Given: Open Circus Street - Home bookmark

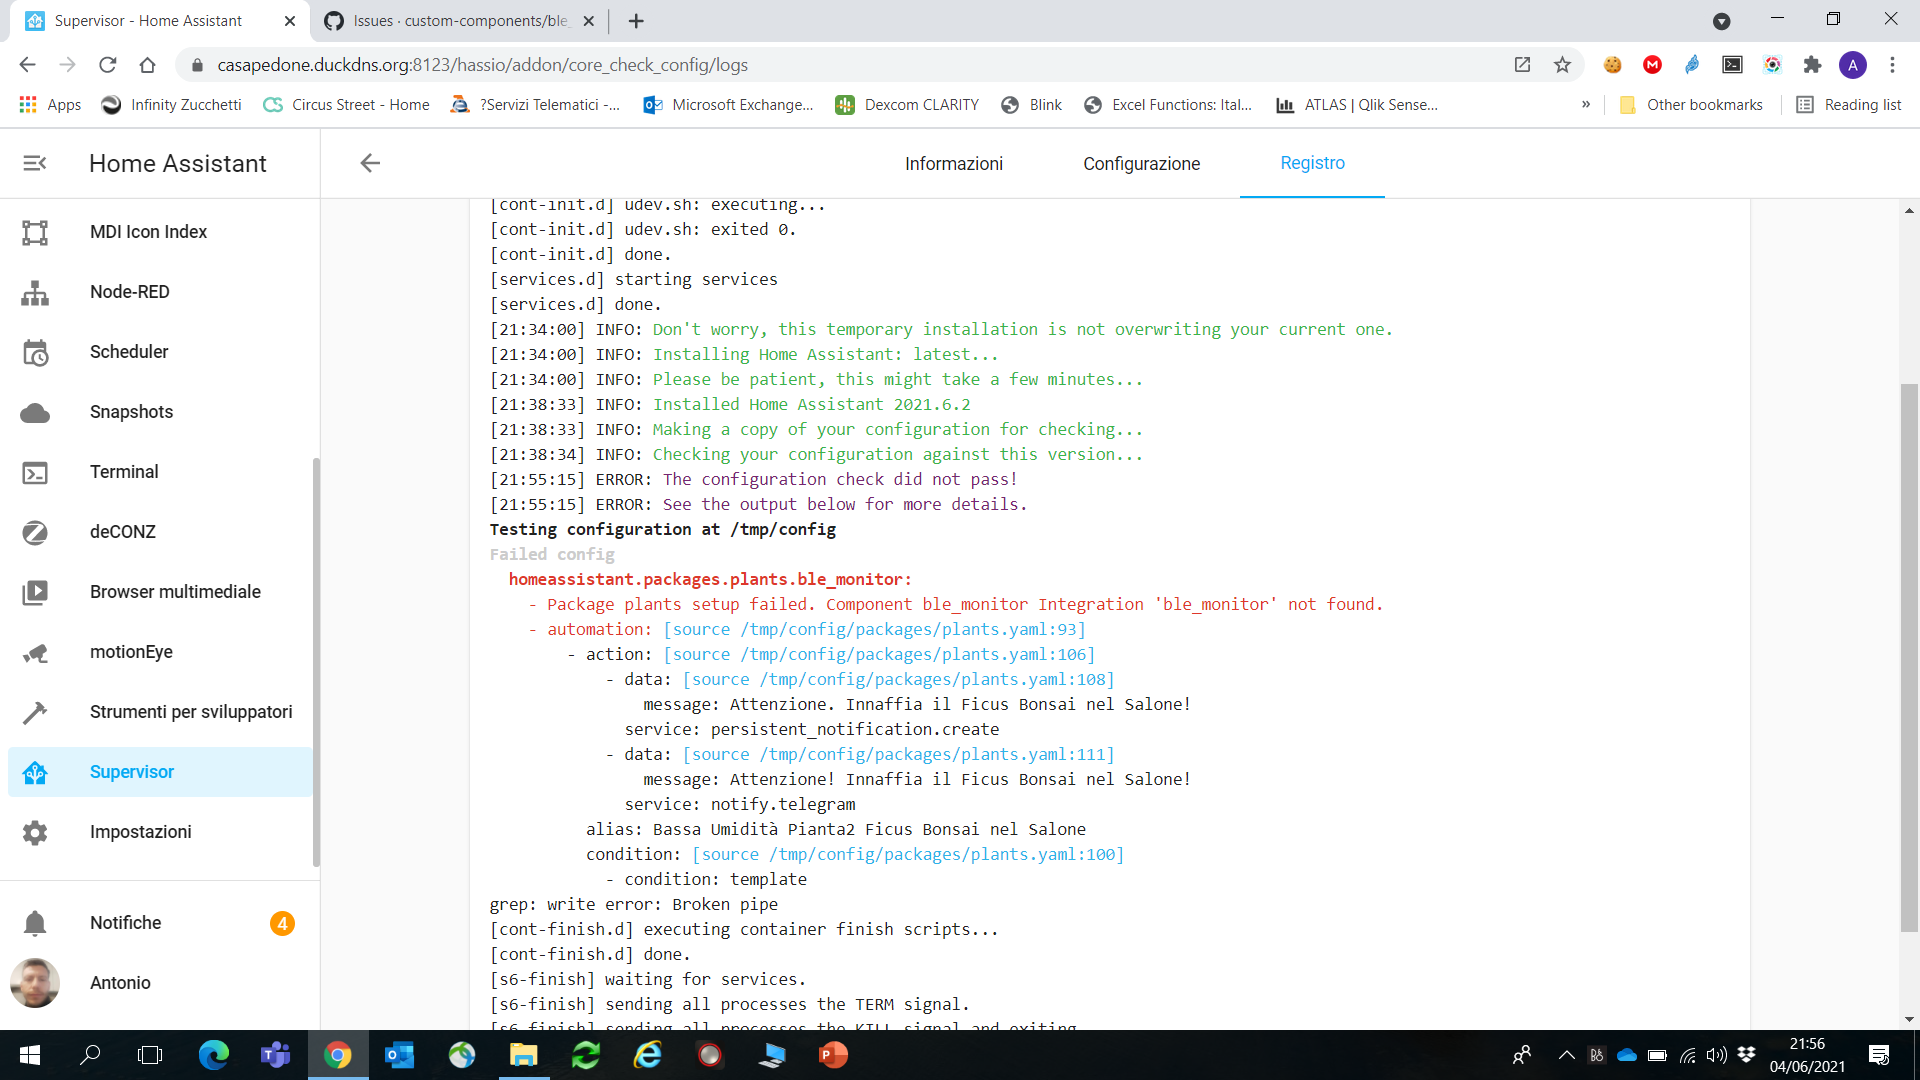Looking at the screenshot, I should click(346, 105).
